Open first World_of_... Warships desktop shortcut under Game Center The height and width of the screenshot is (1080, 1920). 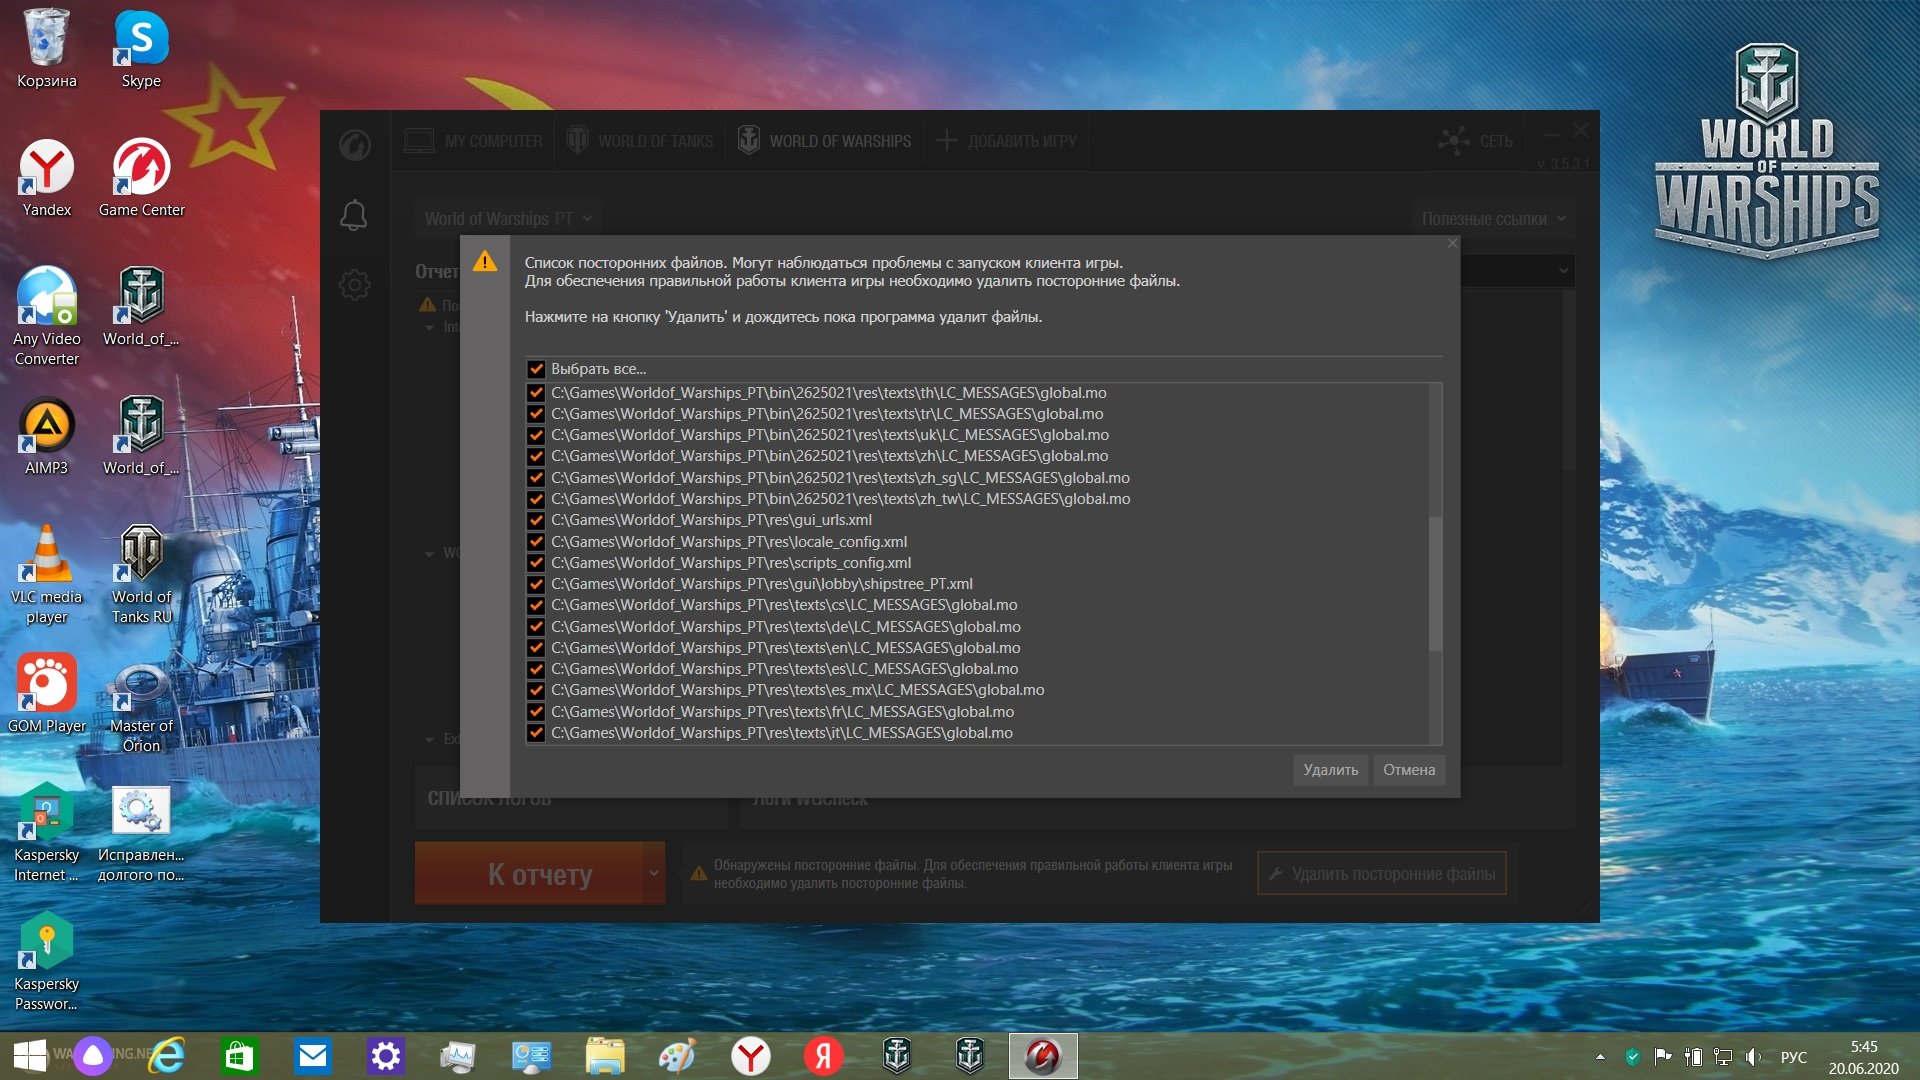tap(141, 306)
